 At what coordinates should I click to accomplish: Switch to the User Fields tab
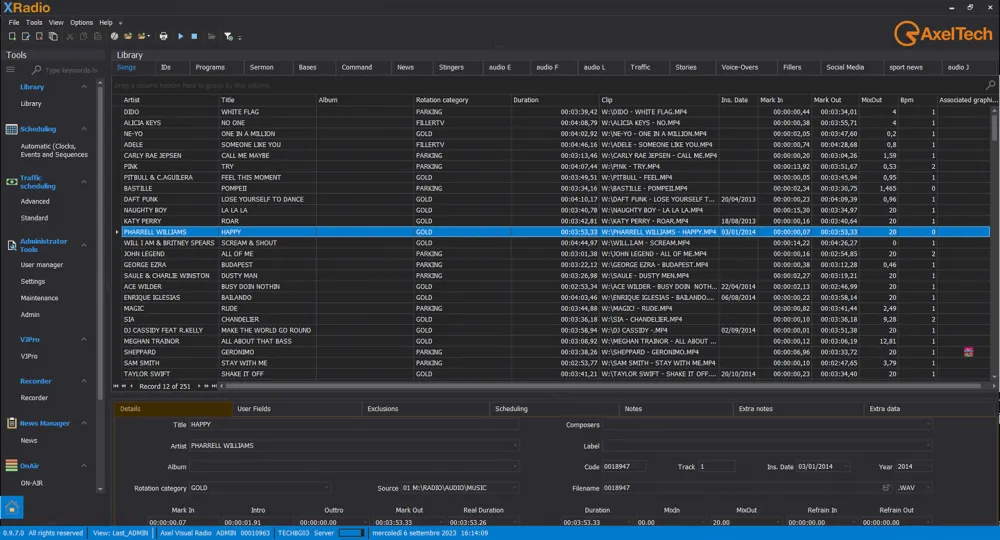[254, 409]
